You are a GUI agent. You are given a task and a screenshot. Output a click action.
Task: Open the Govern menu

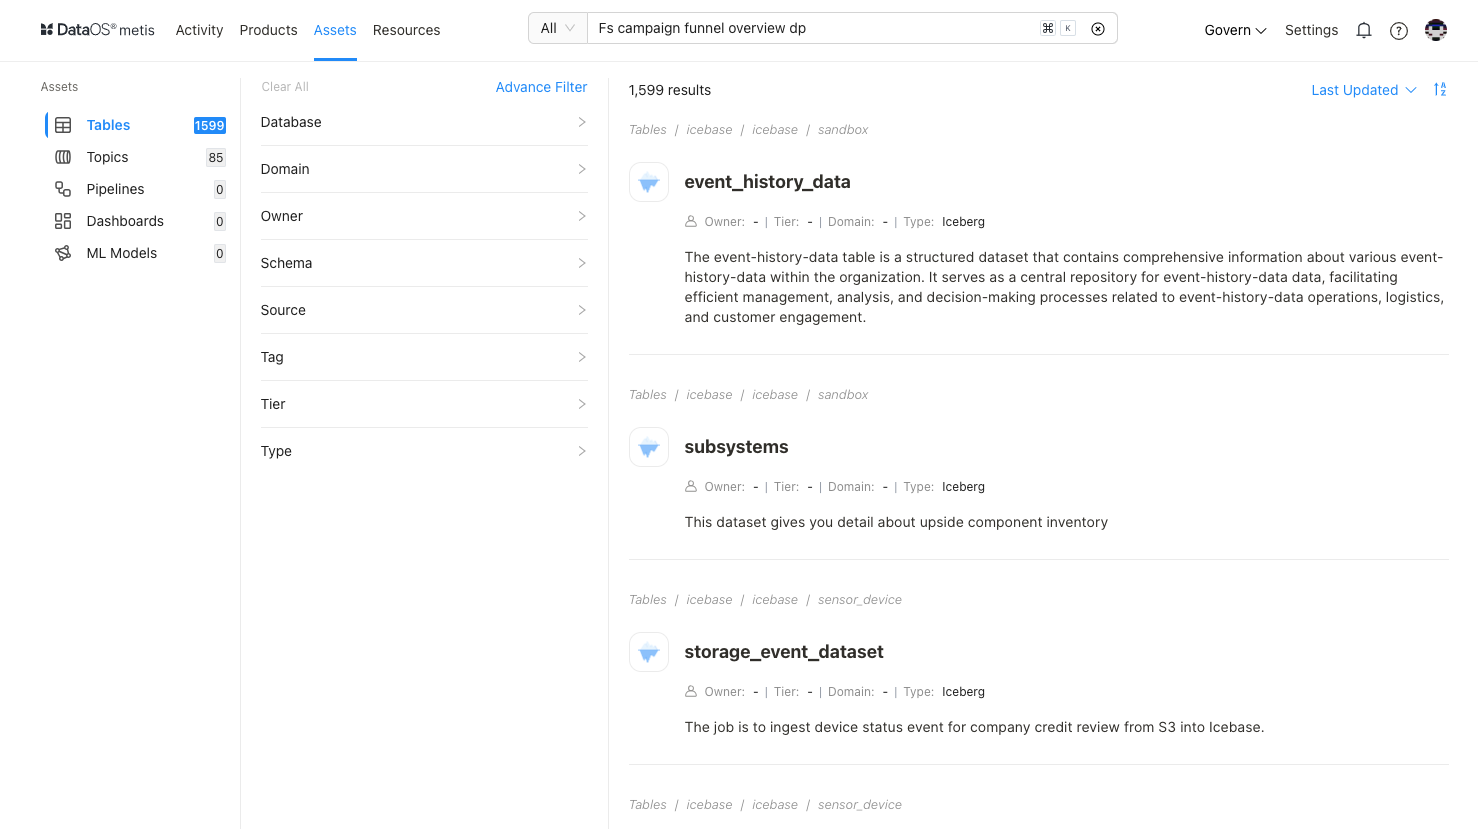click(1235, 30)
